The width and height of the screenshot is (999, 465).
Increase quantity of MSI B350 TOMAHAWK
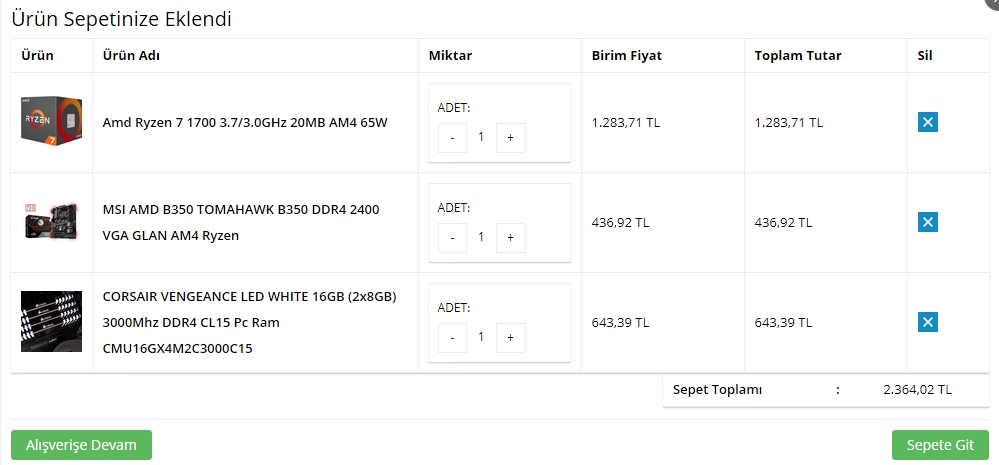click(x=510, y=238)
